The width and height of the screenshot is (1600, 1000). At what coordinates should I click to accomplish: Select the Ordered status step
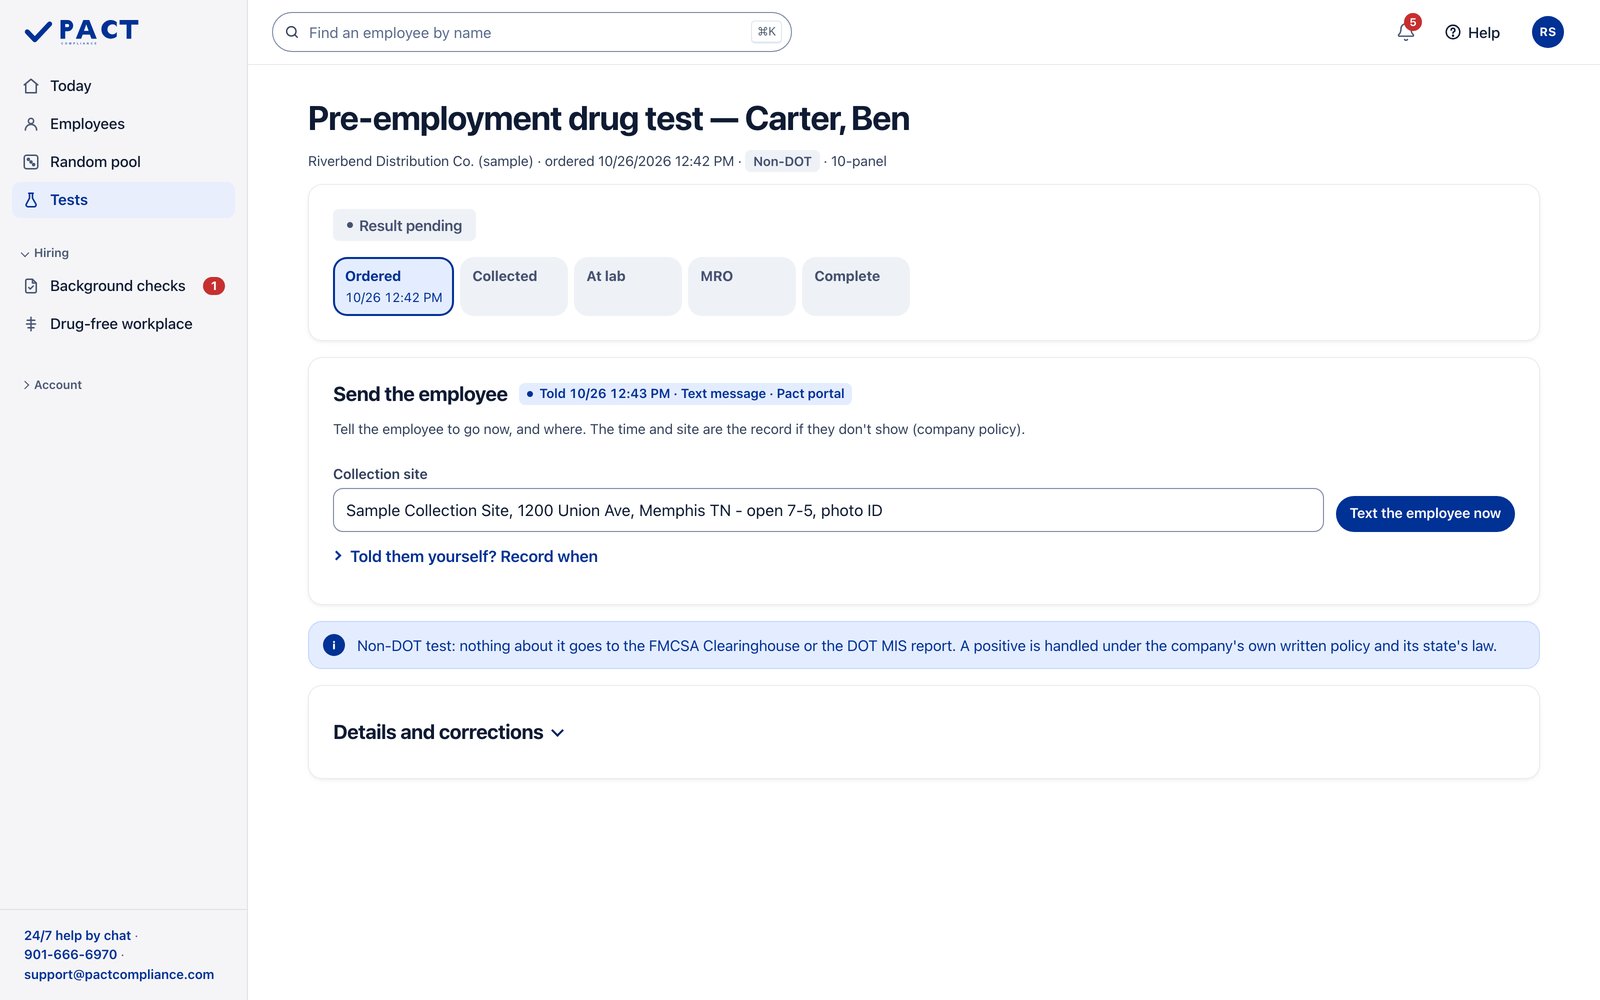[393, 286]
